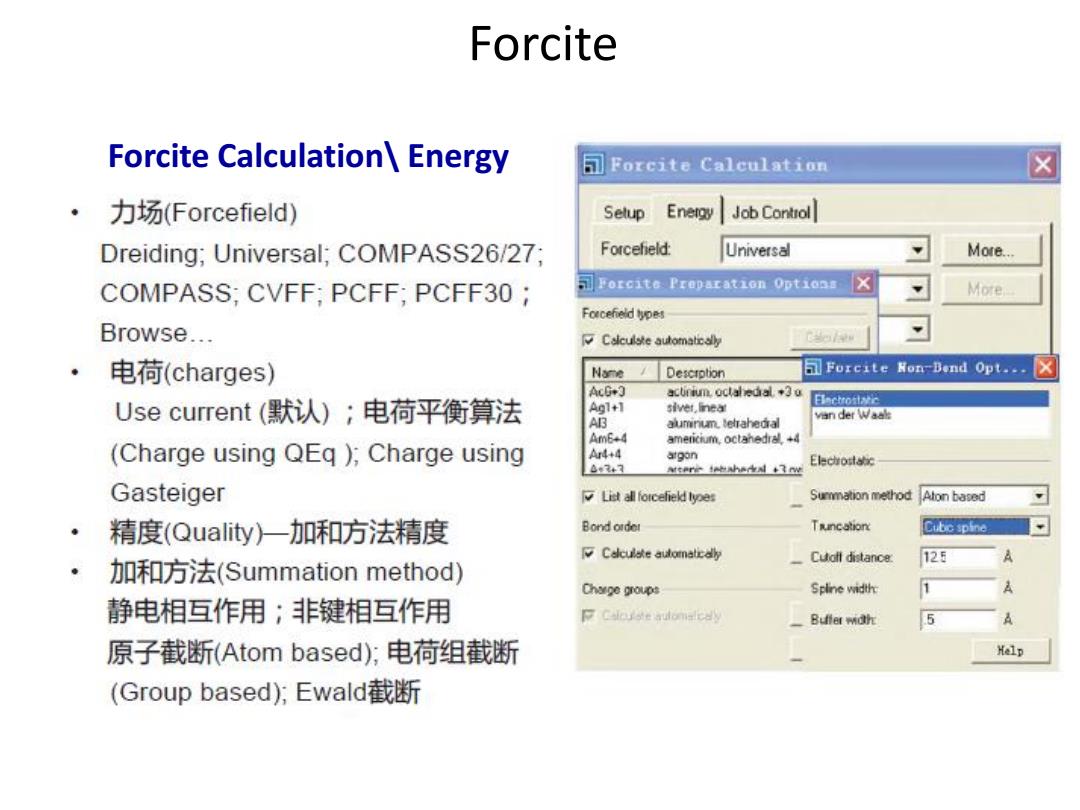Click the More... button next to Forcefield
This screenshot has height=810, width=1080.
(990, 250)
